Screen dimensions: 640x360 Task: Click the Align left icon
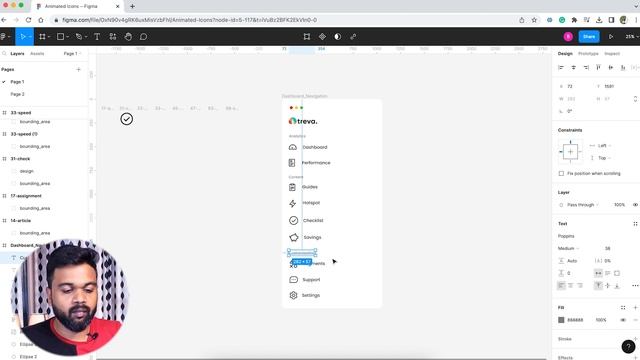561,67
